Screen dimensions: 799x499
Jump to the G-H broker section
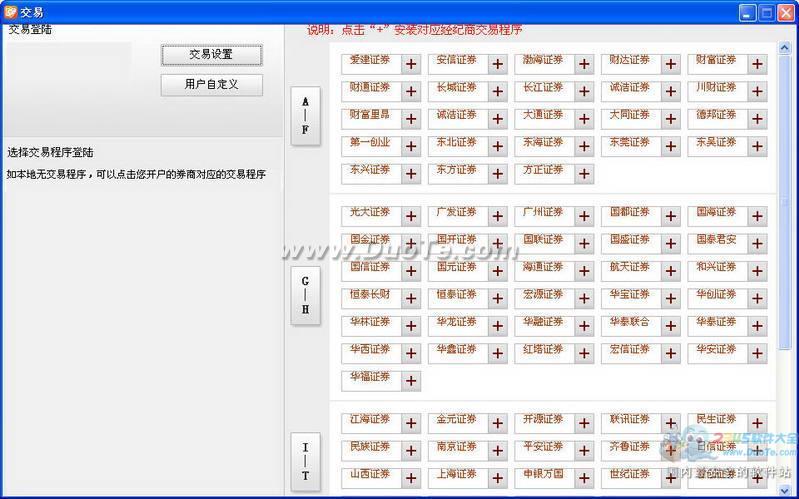[305, 295]
